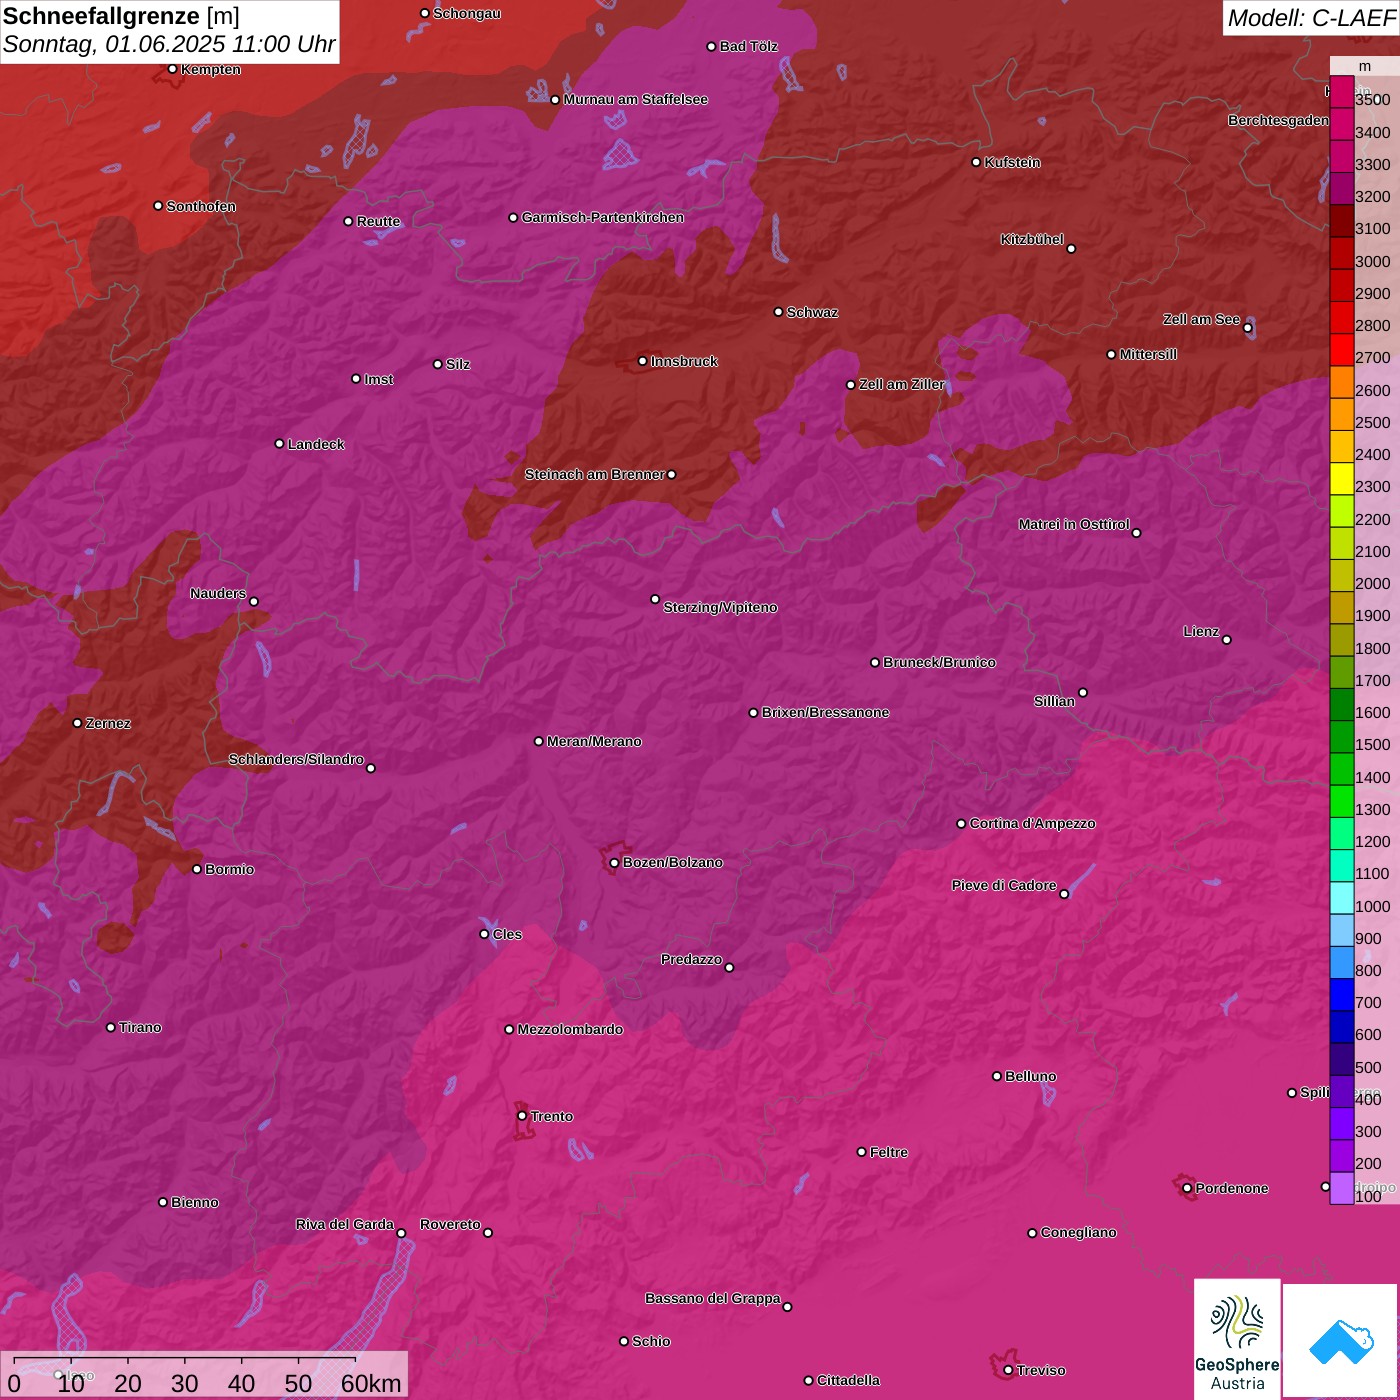Screen dimensions: 1400x1400
Task: Click the legend value '1900'
Action: 1373,616
